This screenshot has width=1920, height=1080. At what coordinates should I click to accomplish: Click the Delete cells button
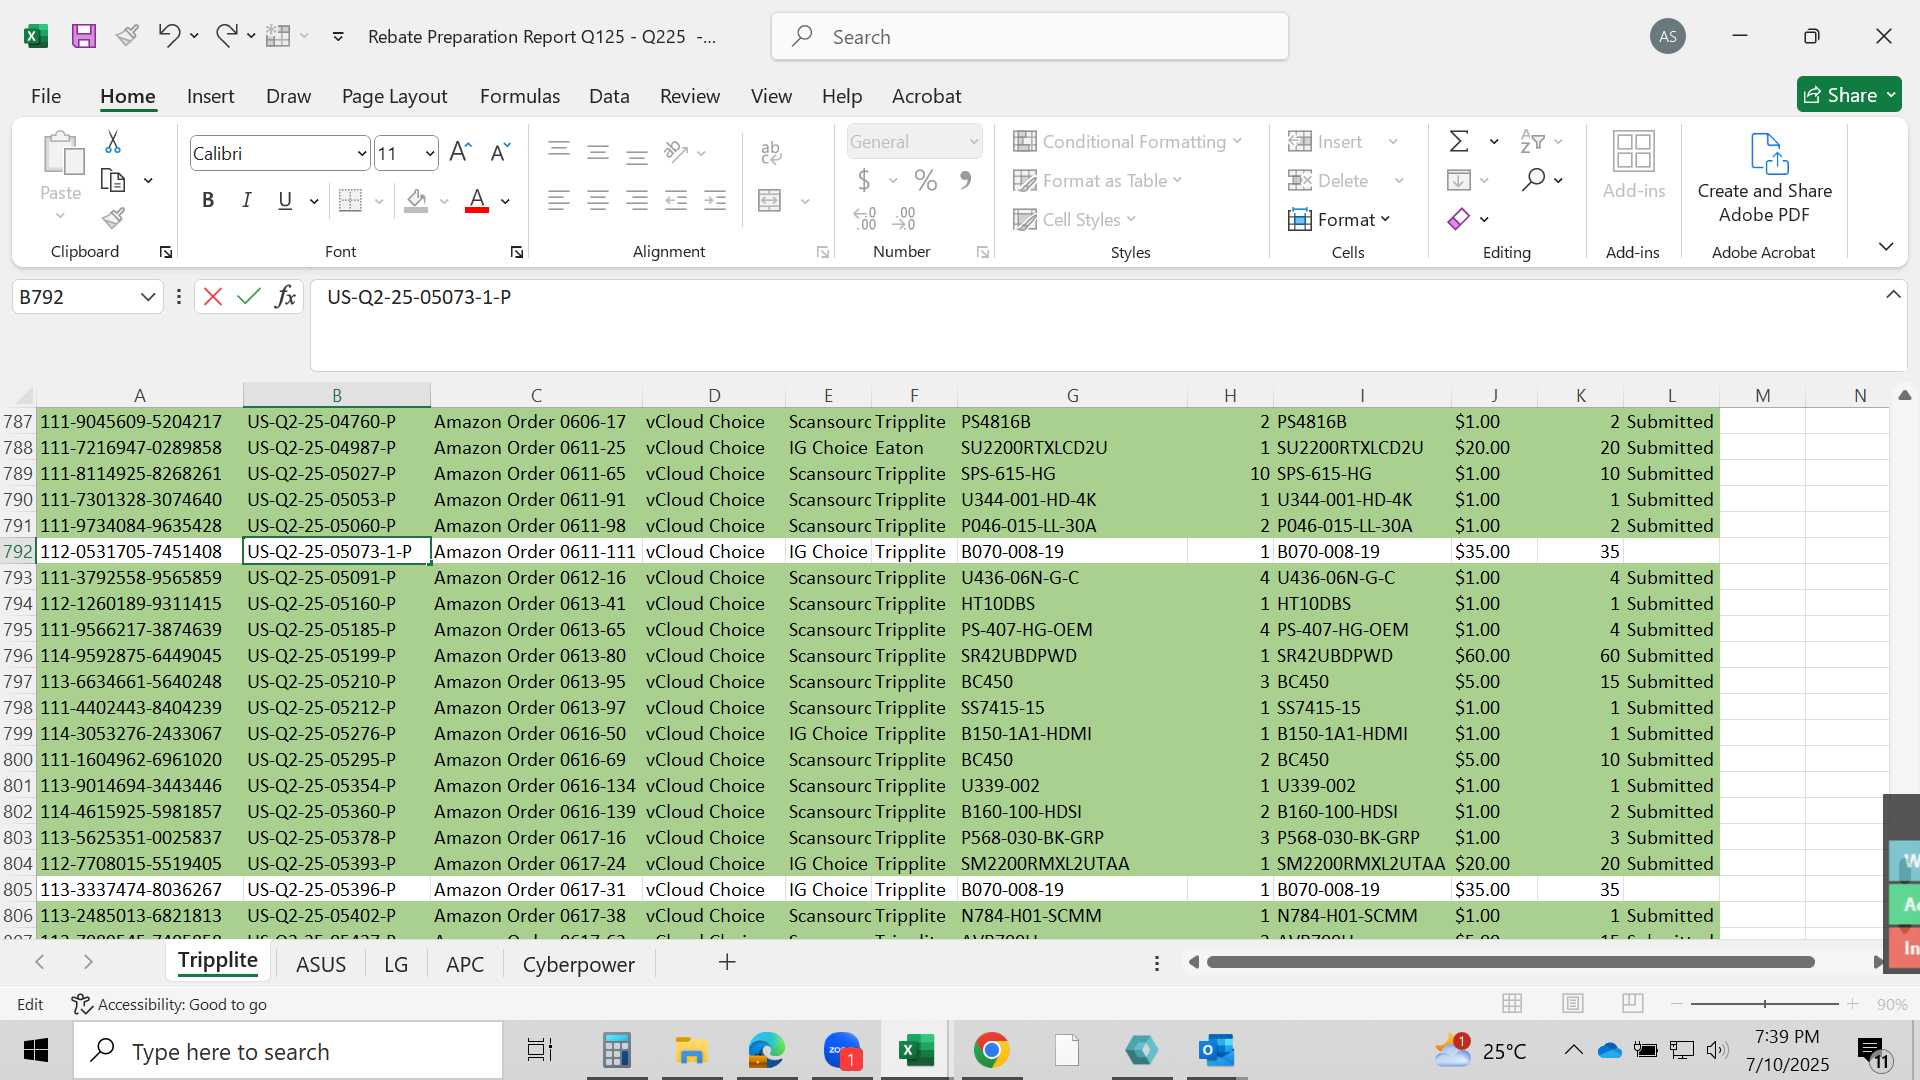point(1330,180)
